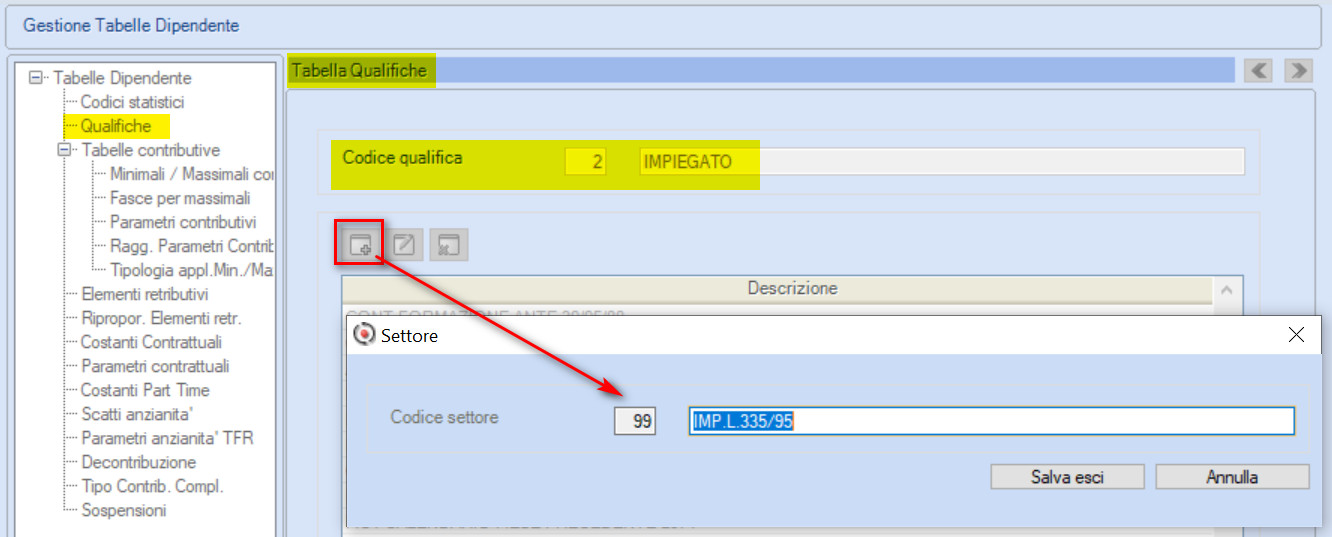This screenshot has height=537, width=1332.
Task: Click the Codice qualifica label
Action: [402, 157]
